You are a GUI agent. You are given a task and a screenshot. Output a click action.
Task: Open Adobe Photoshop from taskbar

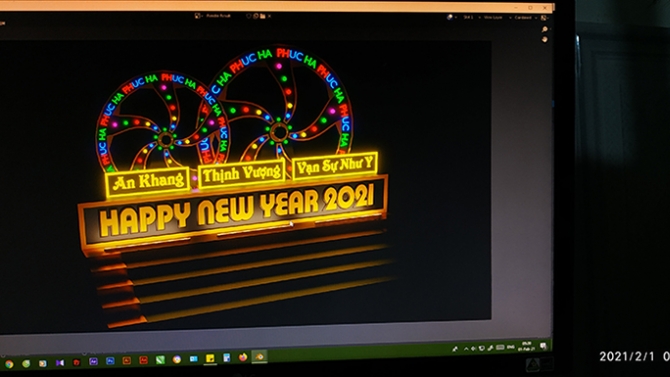pos(110,361)
